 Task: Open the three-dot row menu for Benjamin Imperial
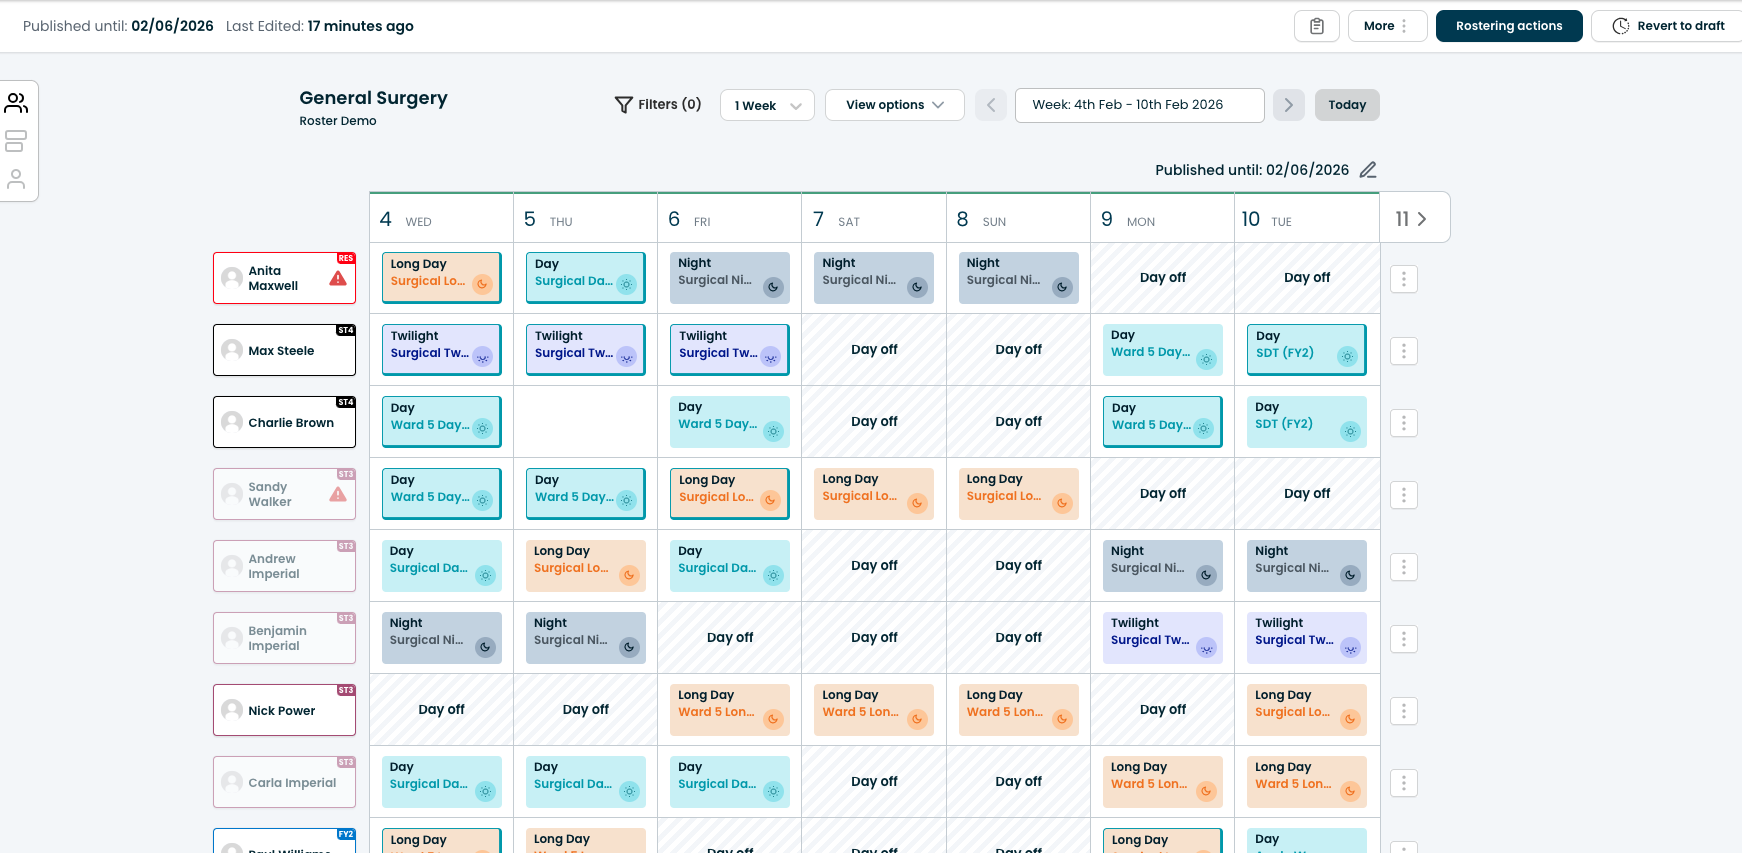(1403, 639)
